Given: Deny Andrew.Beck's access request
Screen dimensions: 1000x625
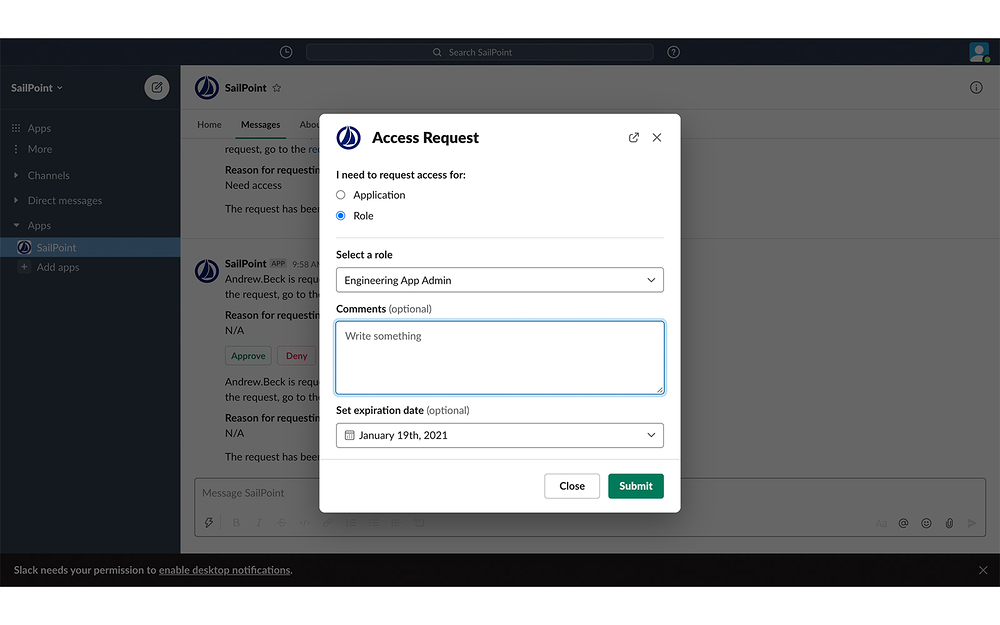Looking at the screenshot, I should pyautogui.click(x=297, y=356).
